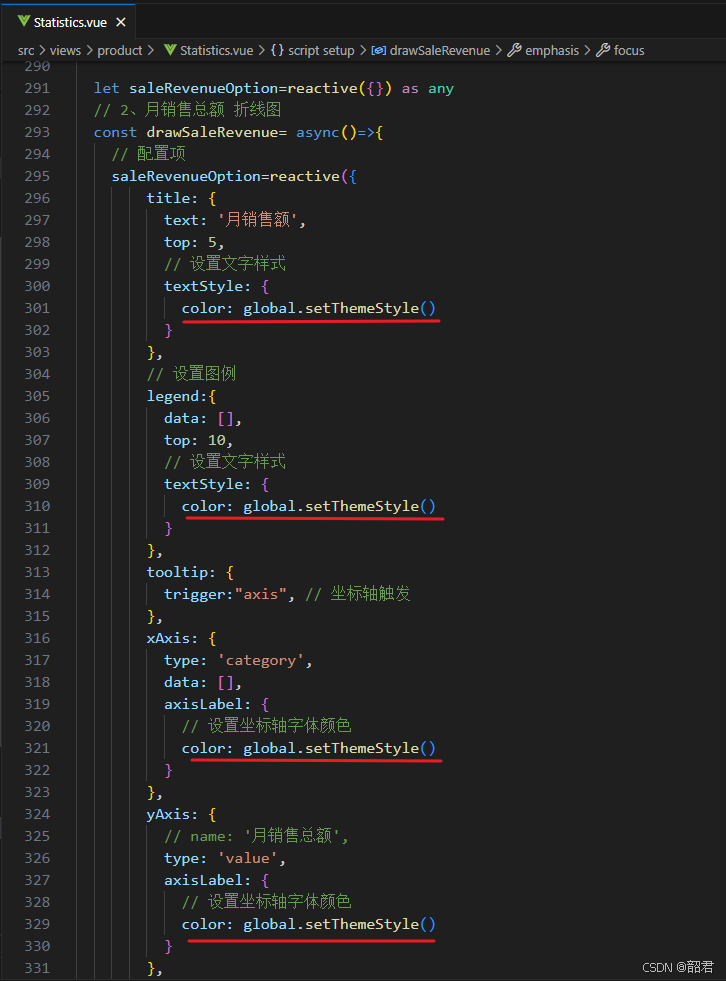Close the Statistics.vue tab
The width and height of the screenshot is (726, 981).
coord(121,23)
